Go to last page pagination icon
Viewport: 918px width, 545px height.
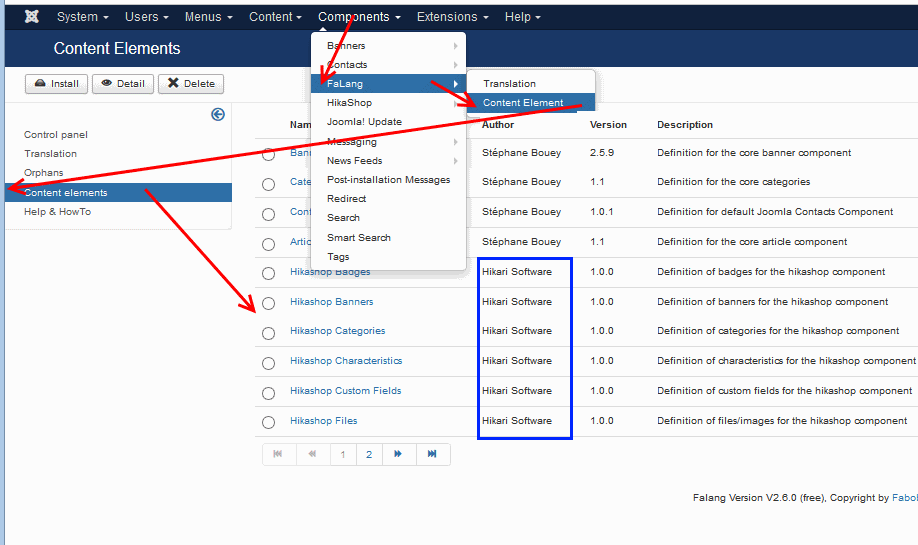tap(432, 454)
